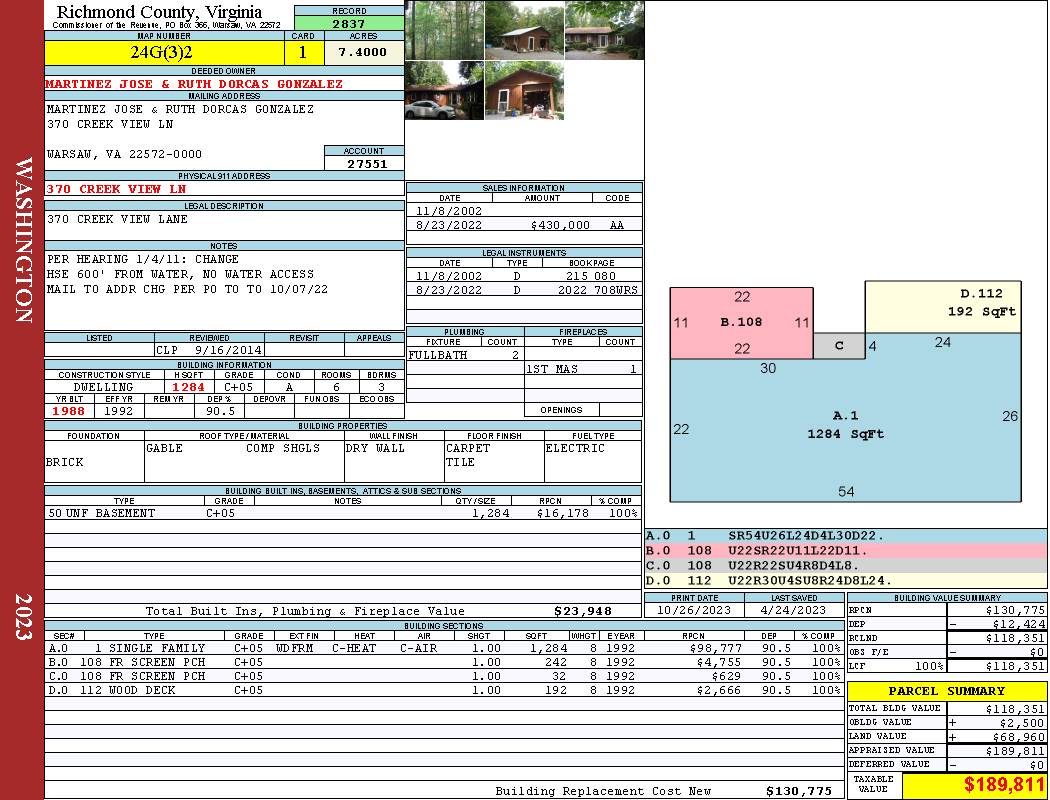Screen dimensions: 1050x800
Task: Click the 1ST MAS fireplace type
Action: coord(552,369)
